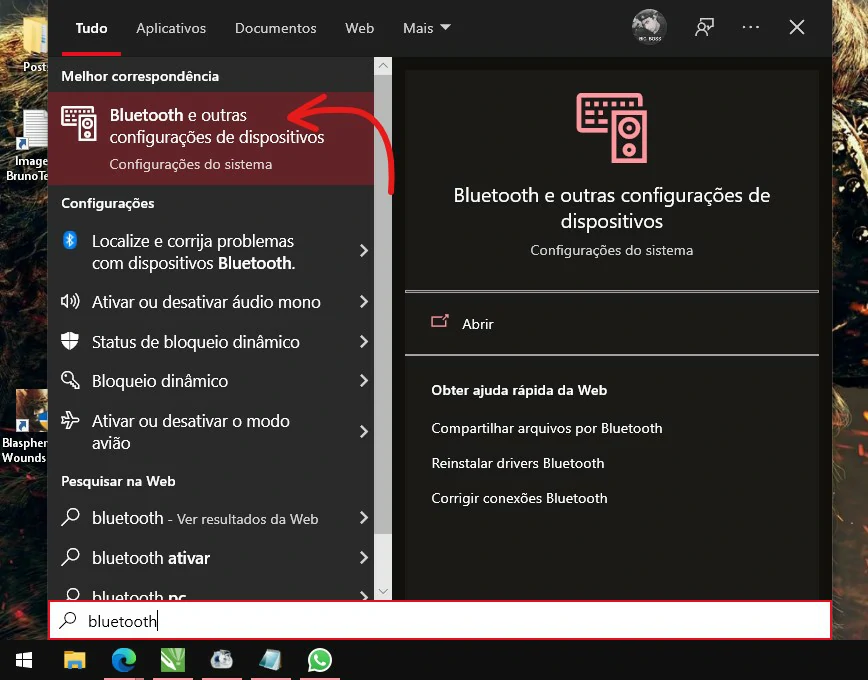Click the shield icon for Status de bloqueio dinâmico
This screenshot has width=868, height=680.
70,341
